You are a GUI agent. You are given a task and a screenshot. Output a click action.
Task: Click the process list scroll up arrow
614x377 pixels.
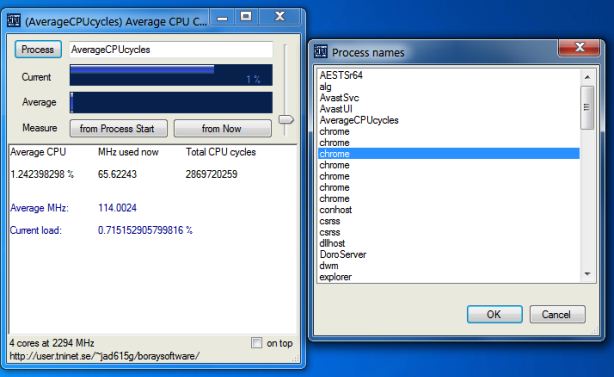coord(587,77)
